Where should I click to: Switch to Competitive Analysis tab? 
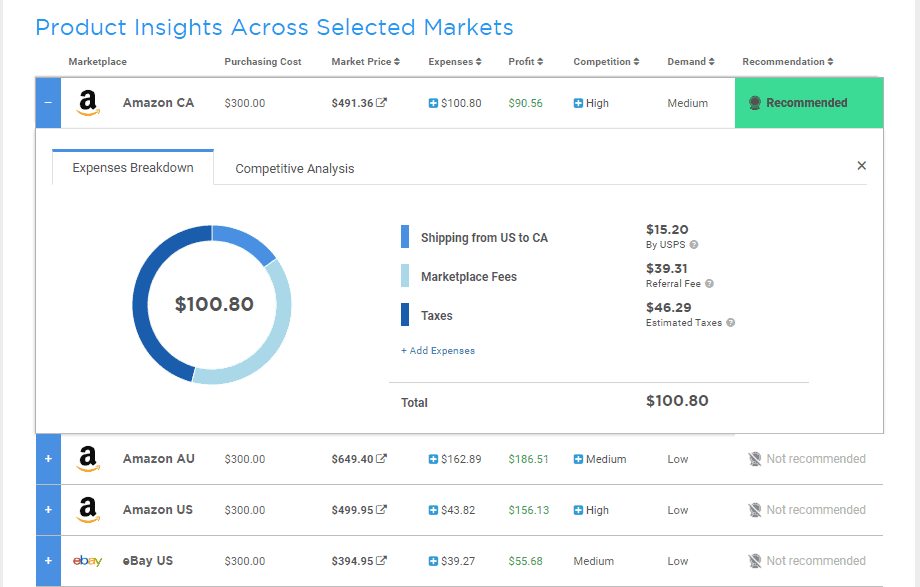295,169
